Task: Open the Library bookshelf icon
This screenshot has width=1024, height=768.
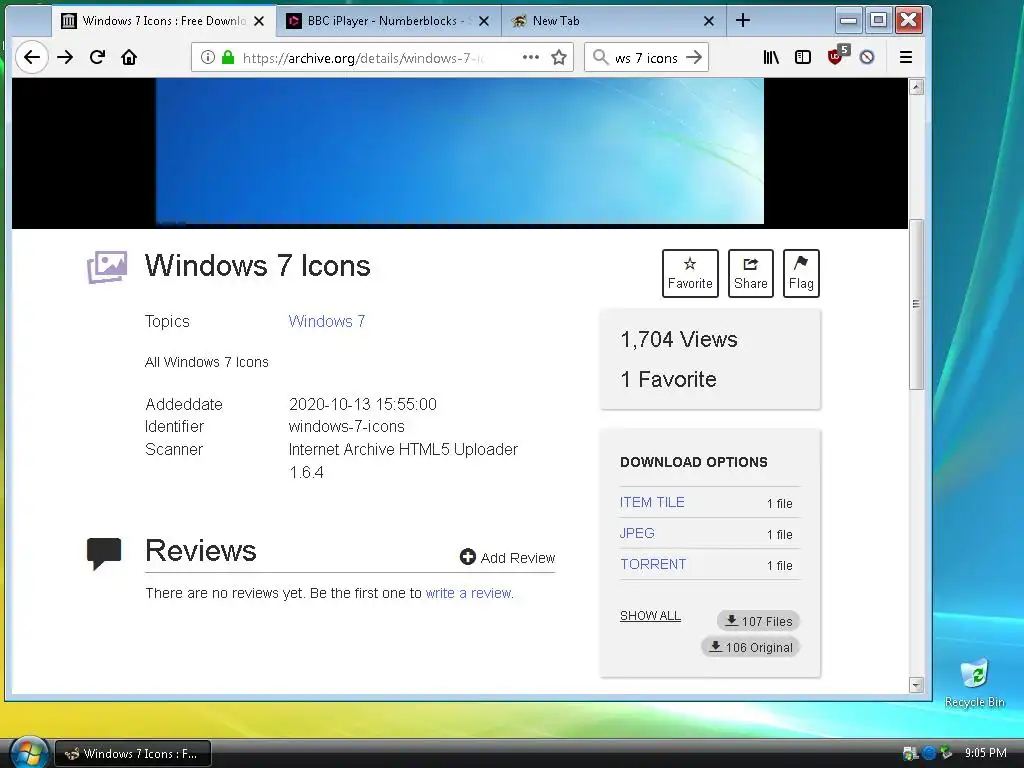Action: pos(771,57)
